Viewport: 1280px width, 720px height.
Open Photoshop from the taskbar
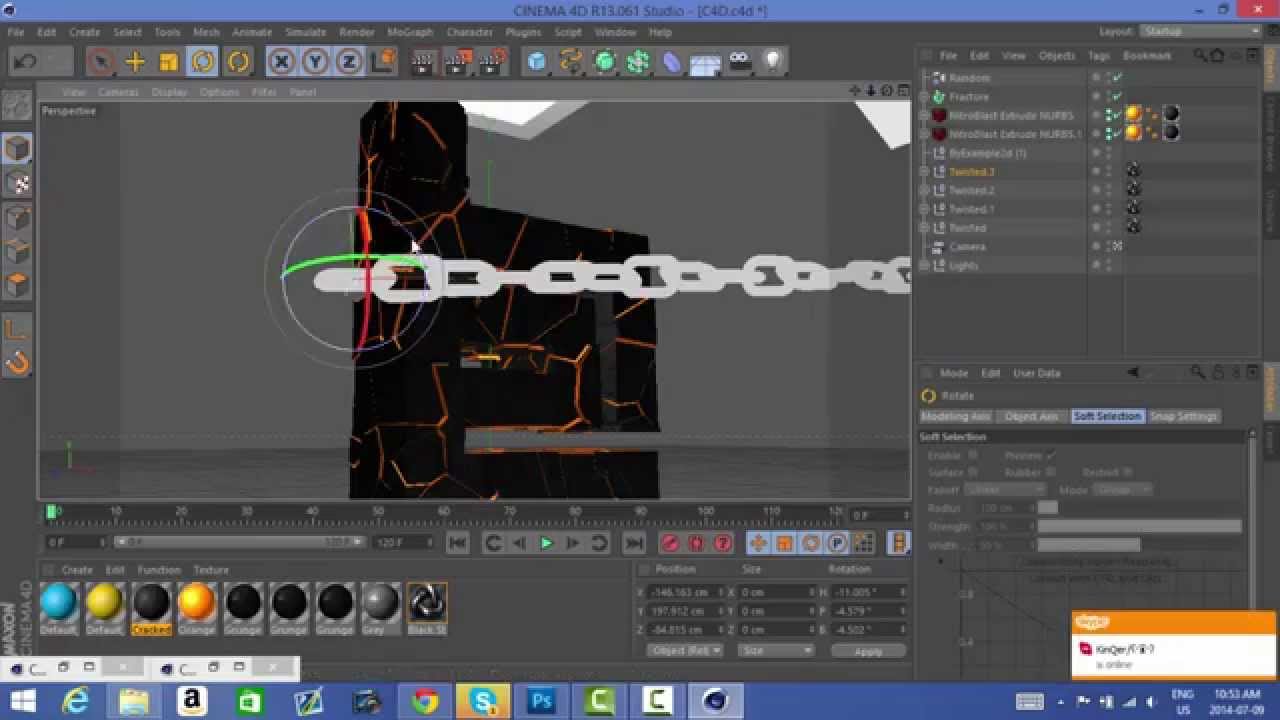542,702
